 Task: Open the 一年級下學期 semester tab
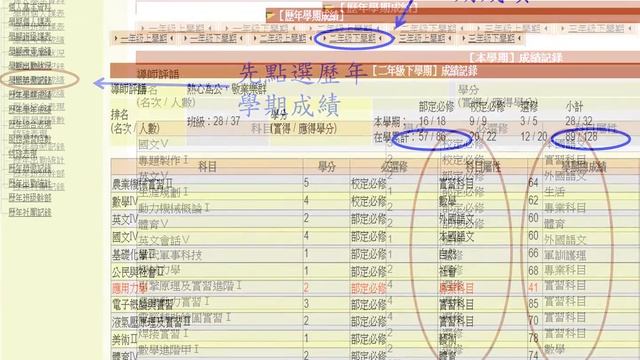[213, 38]
